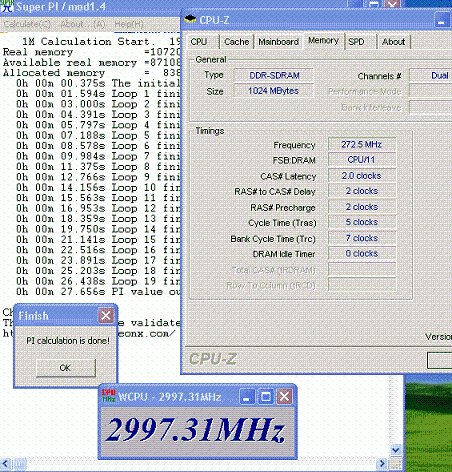Viewport: 452px width, 472px height.
Task: Click the Super PI scroll down arrow
Action: click(x=396, y=450)
